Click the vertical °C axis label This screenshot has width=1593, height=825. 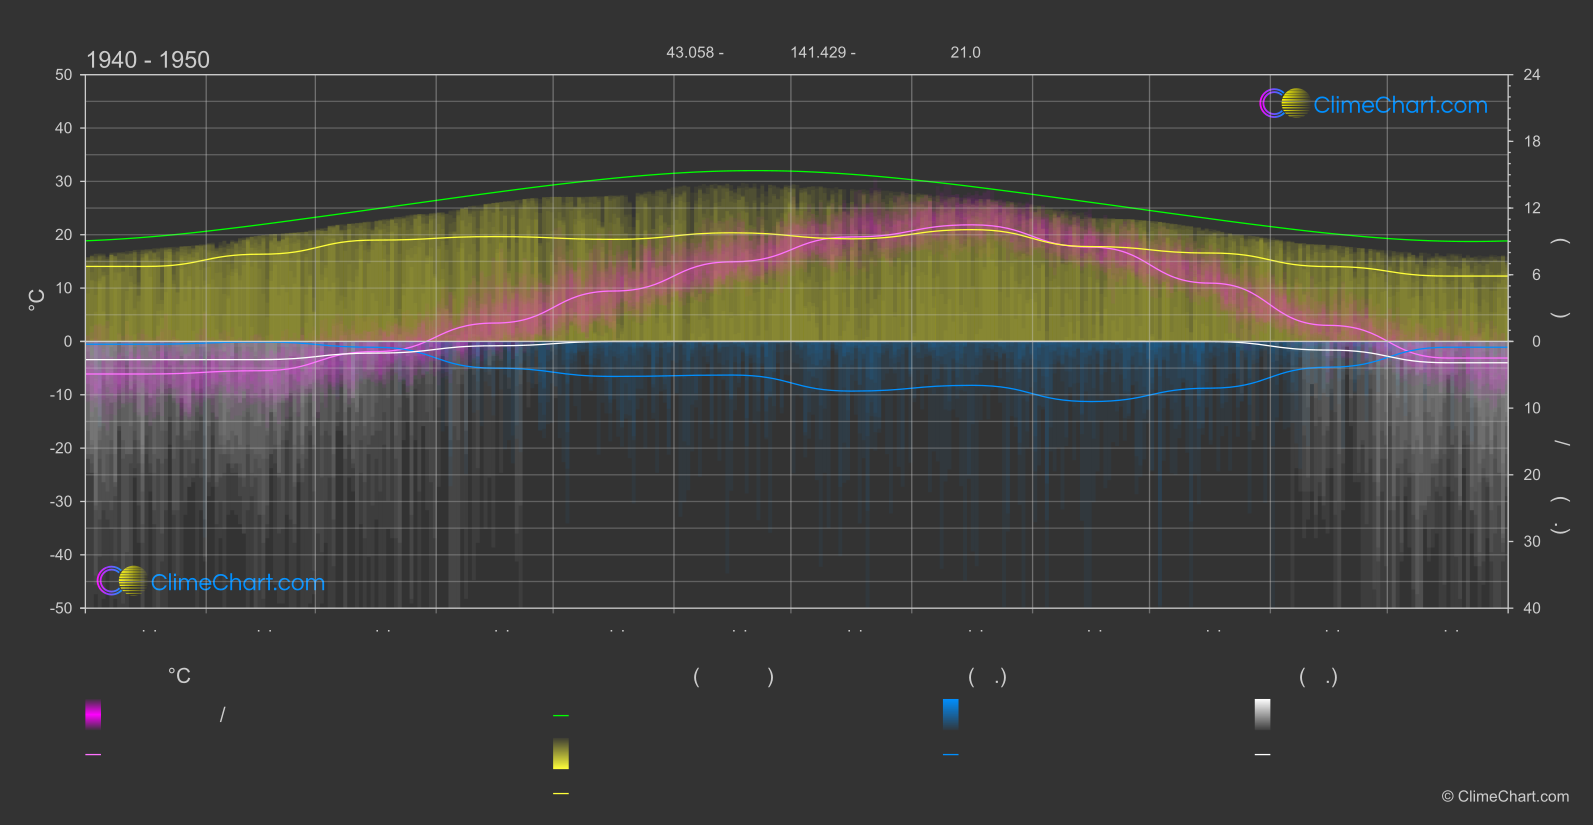(x=36, y=299)
